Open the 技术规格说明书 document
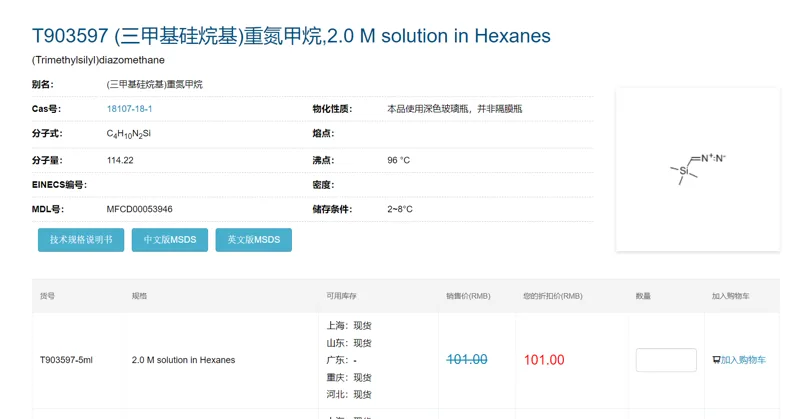Screen dimensions: 800x419 point(81,240)
